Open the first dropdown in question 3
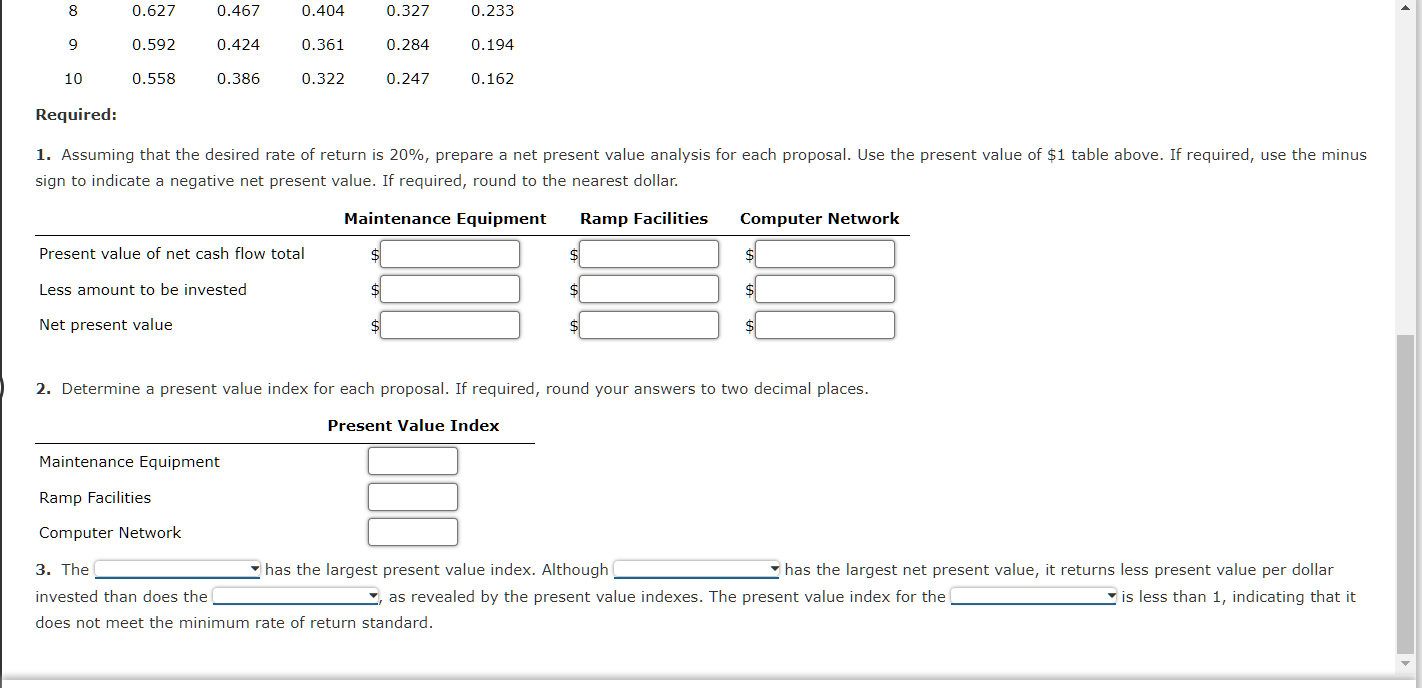 pos(176,568)
